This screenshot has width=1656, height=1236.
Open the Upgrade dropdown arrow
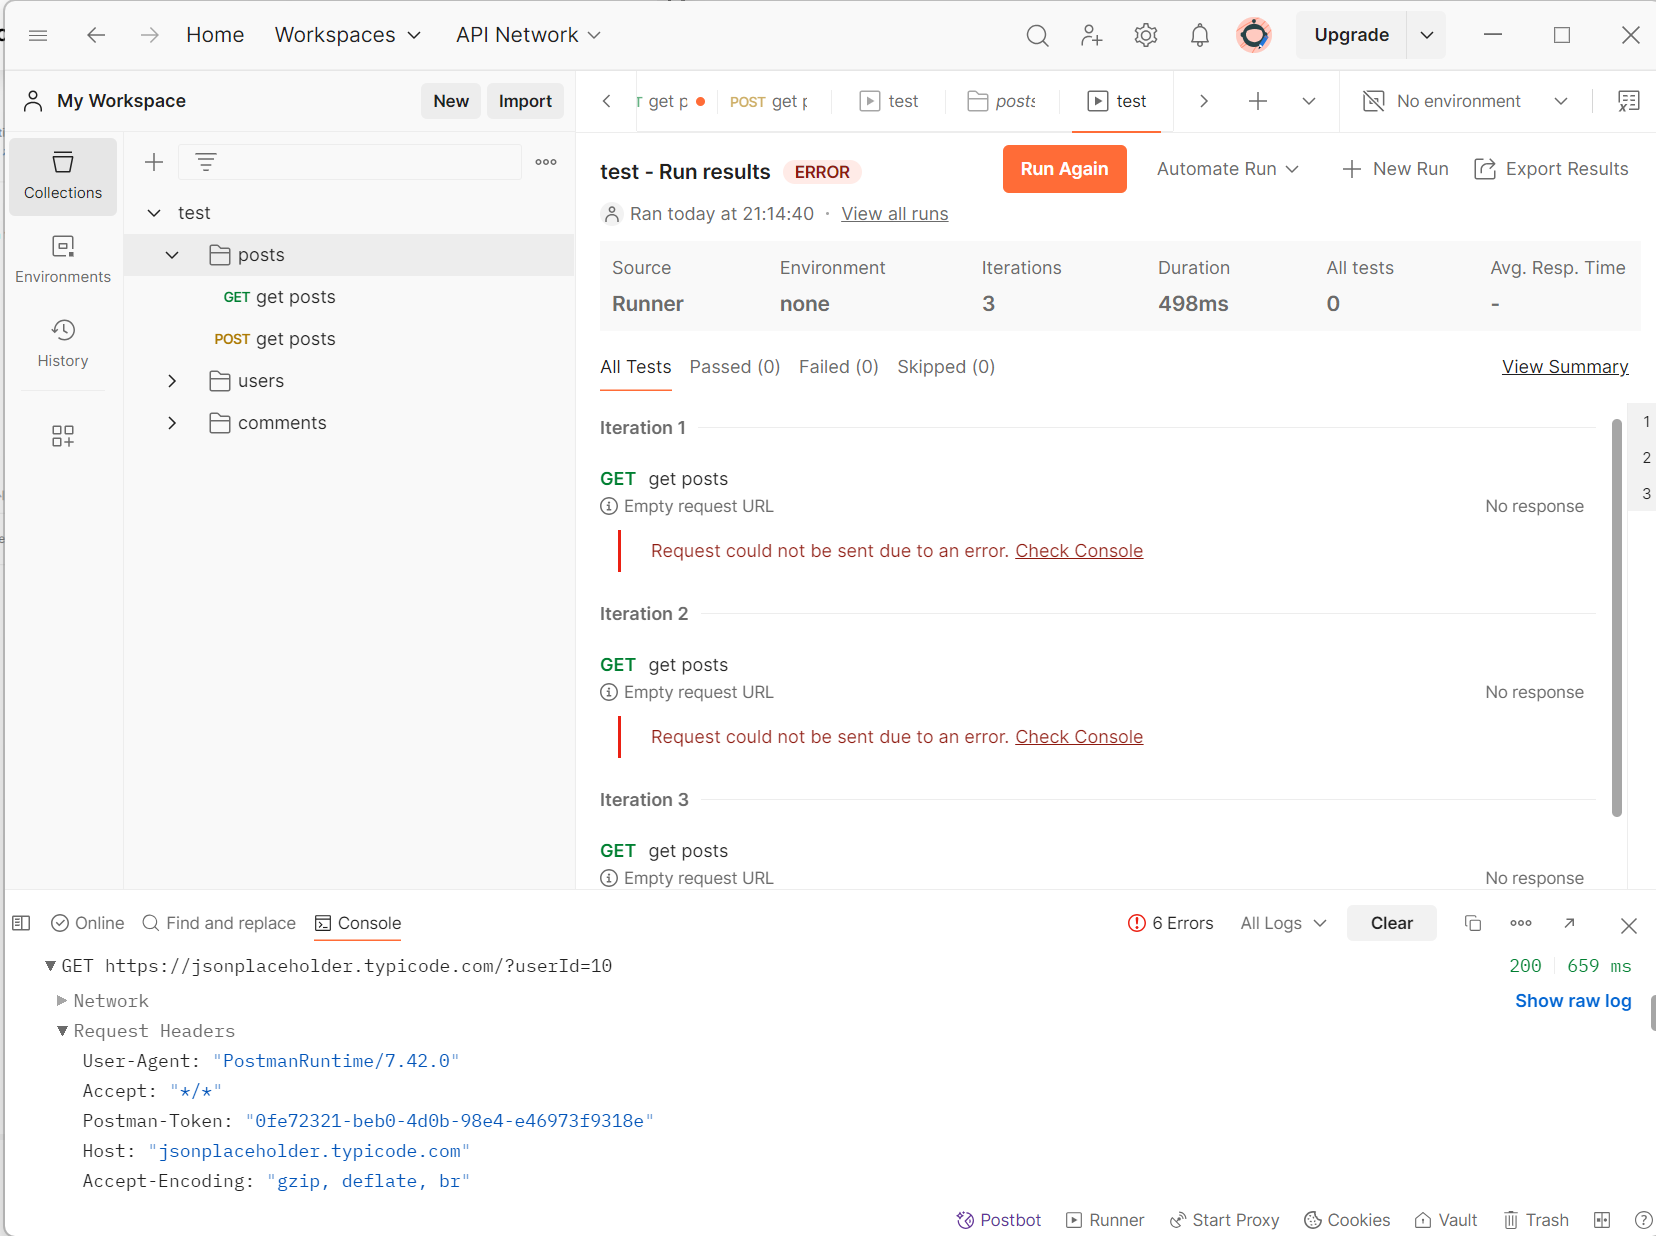1427,35
